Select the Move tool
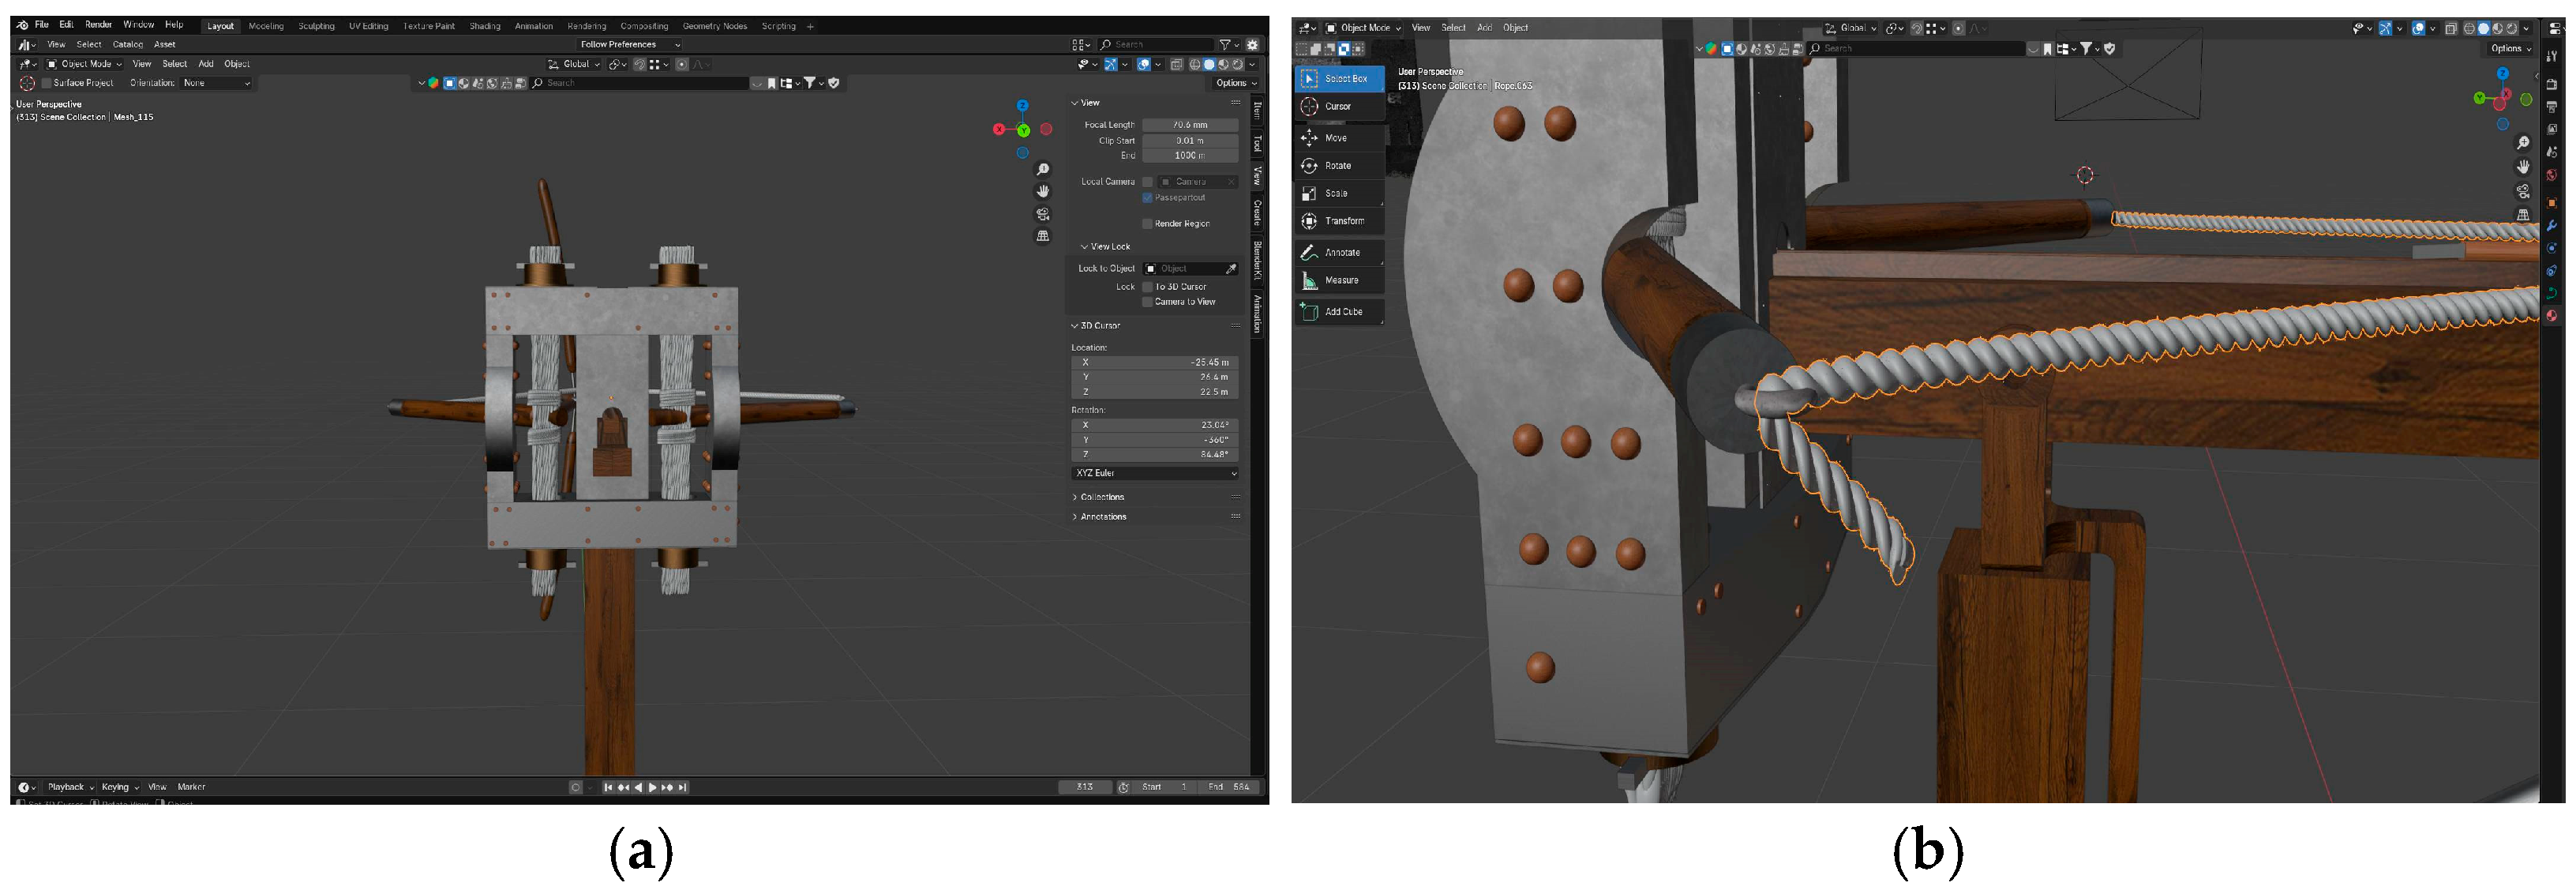Image resolution: width=2576 pixels, height=894 pixels. [1337, 138]
